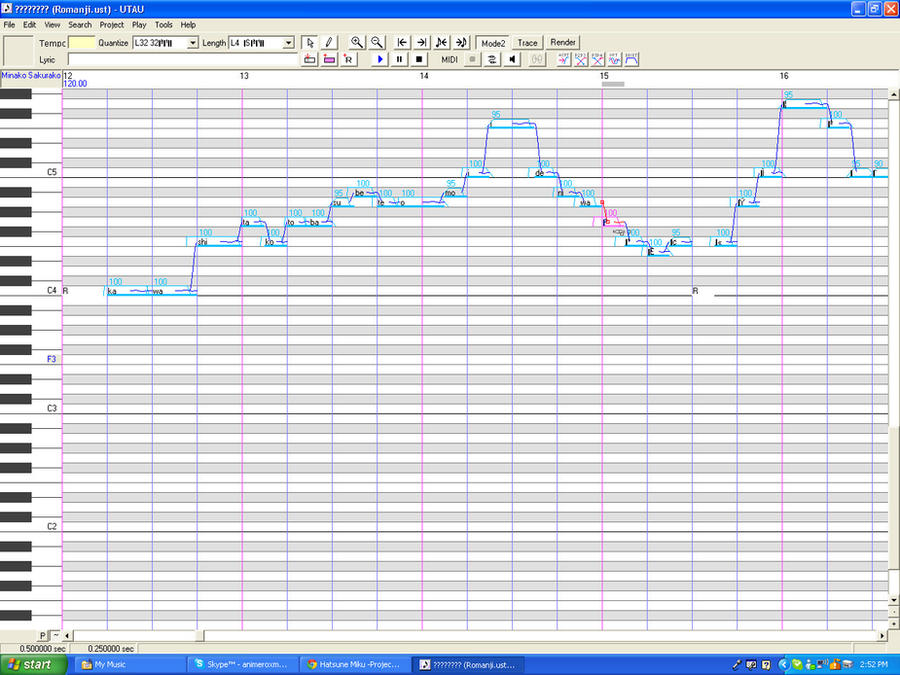
Task: Switch to Hatsune Miku Chrome taskbar window
Action: tap(354, 665)
